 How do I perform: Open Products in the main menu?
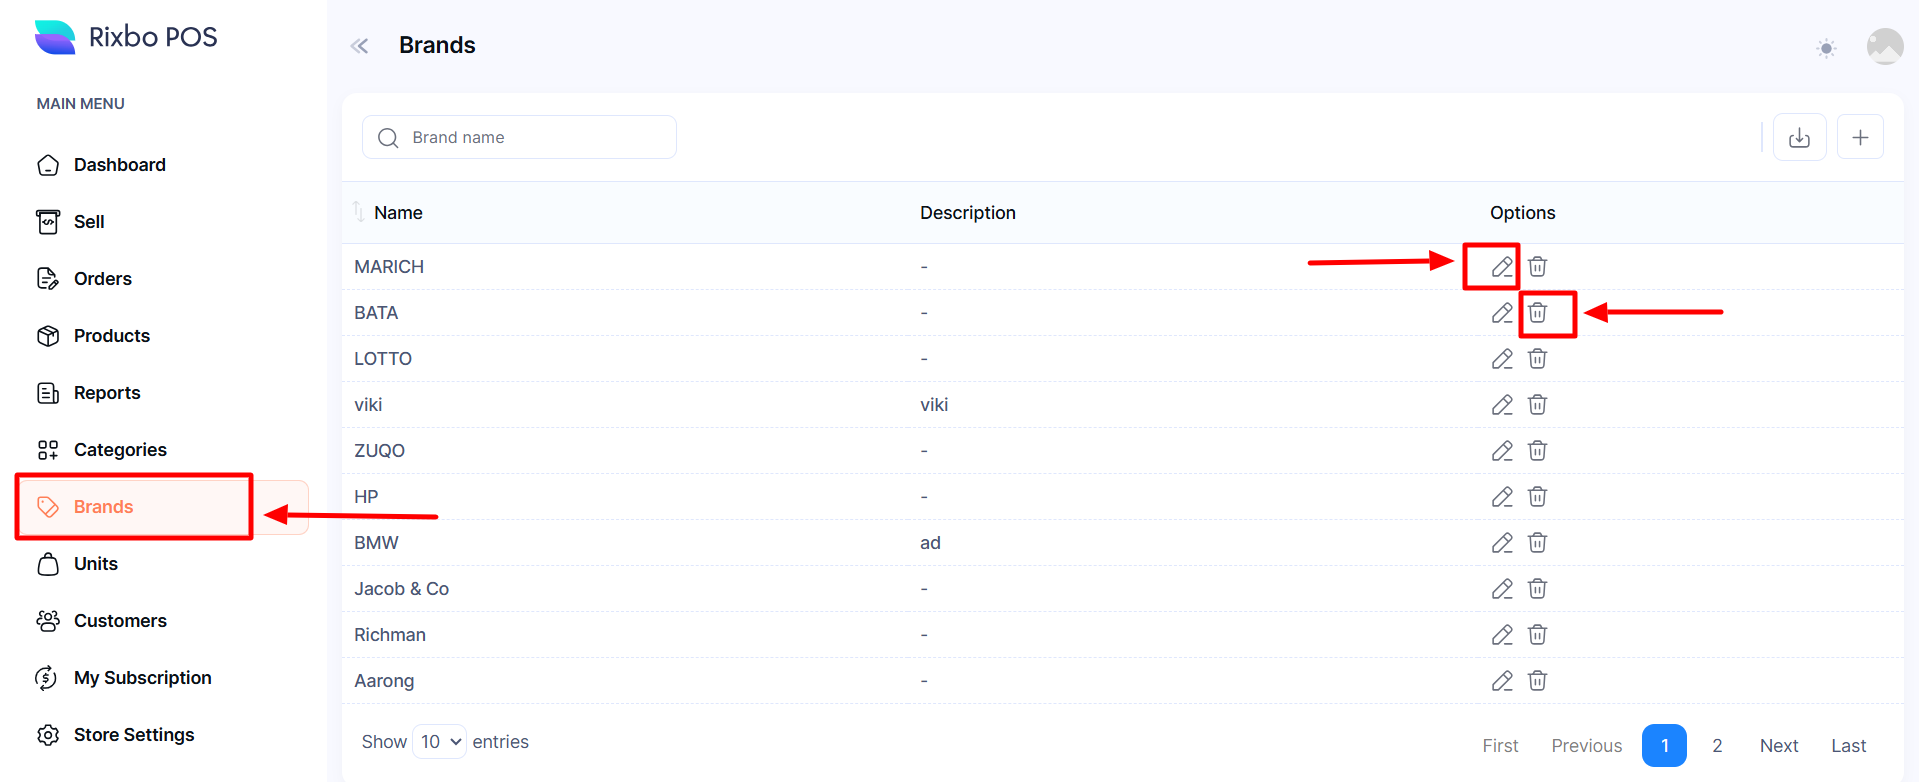tap(111, 336)
